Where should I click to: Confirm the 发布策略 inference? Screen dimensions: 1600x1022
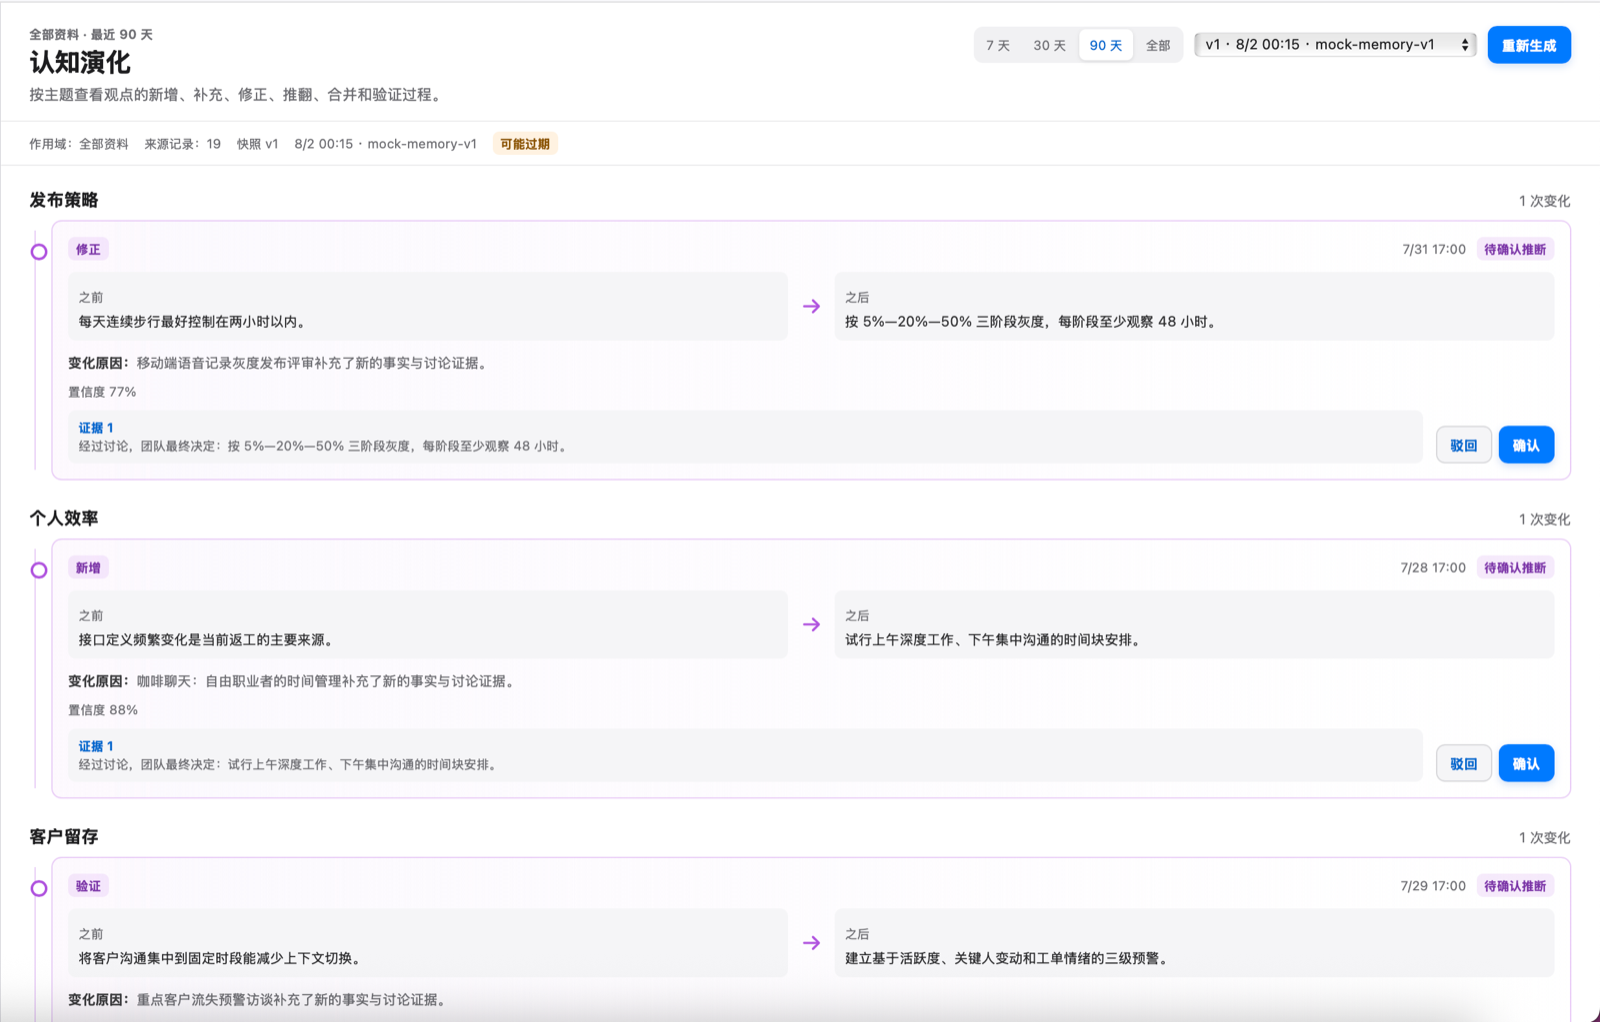point(1526,445)
